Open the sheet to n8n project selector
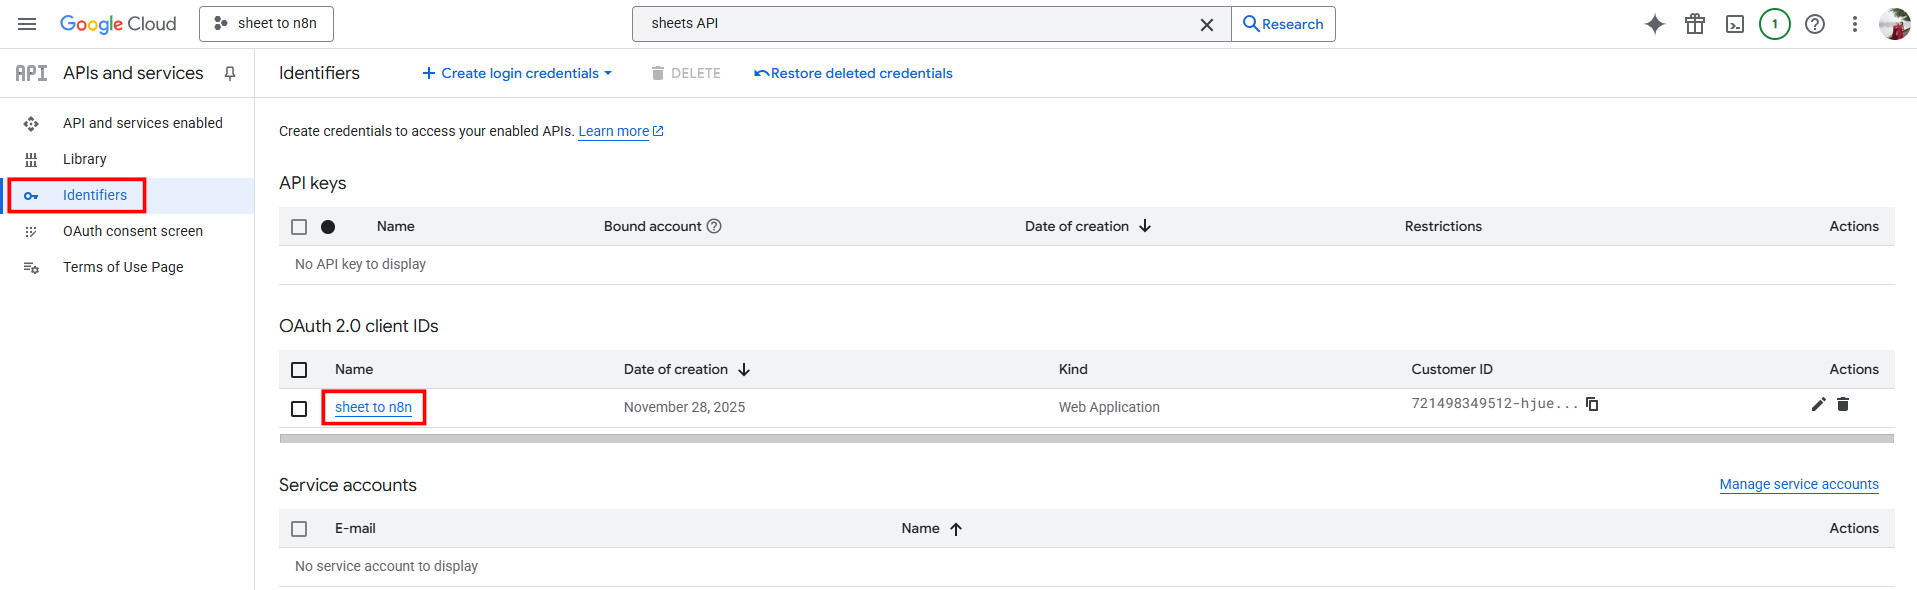 (266, 24)
